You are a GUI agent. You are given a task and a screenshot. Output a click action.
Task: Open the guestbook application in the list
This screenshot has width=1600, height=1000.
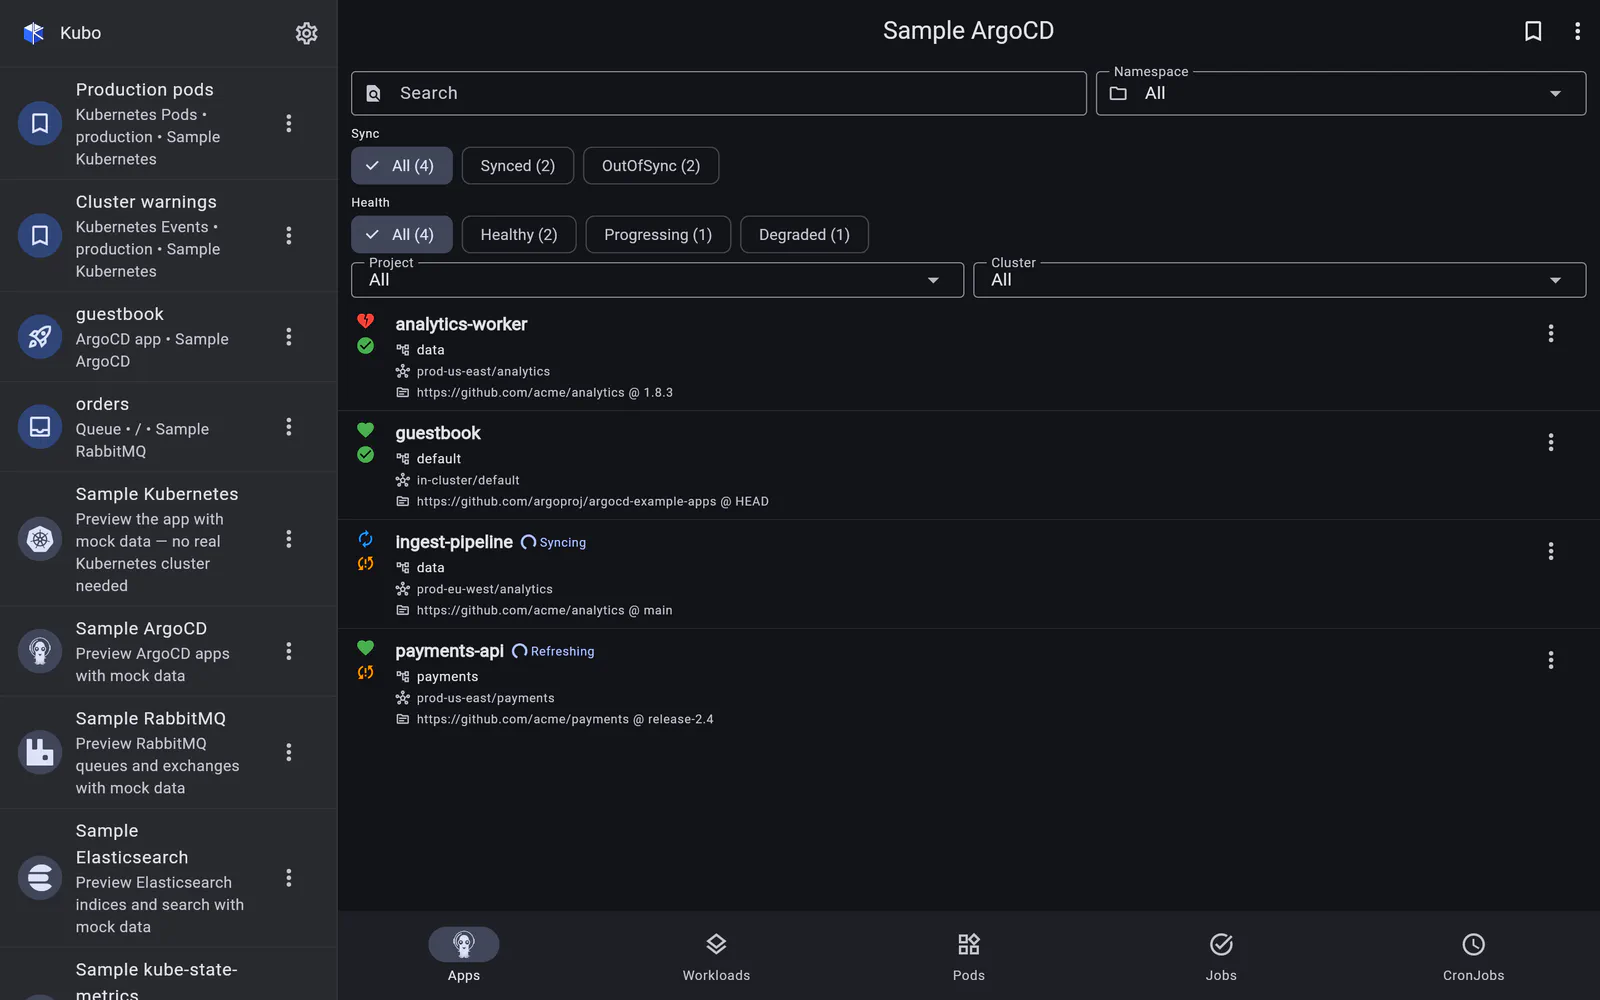968,466
